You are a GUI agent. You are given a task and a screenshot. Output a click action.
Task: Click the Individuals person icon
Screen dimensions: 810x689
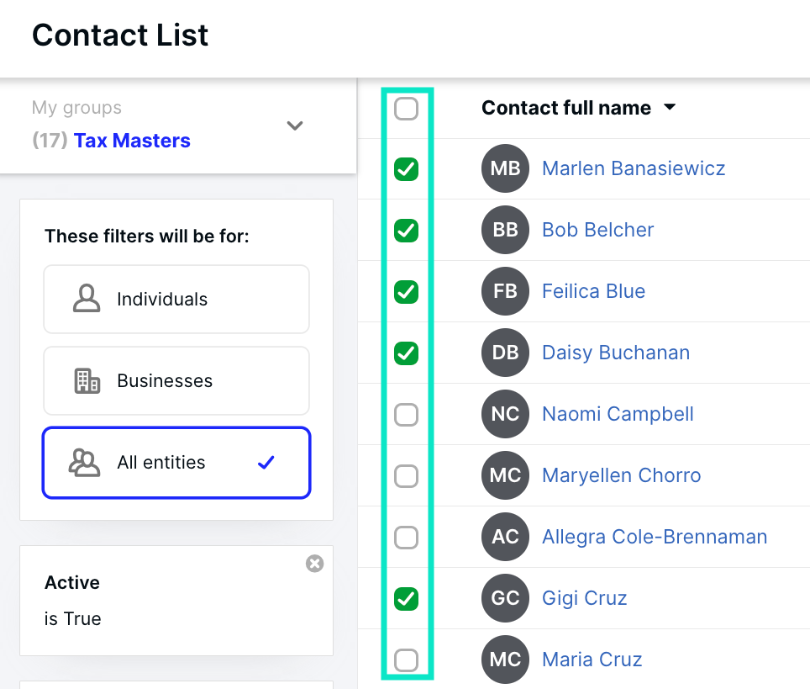[86, 299]
